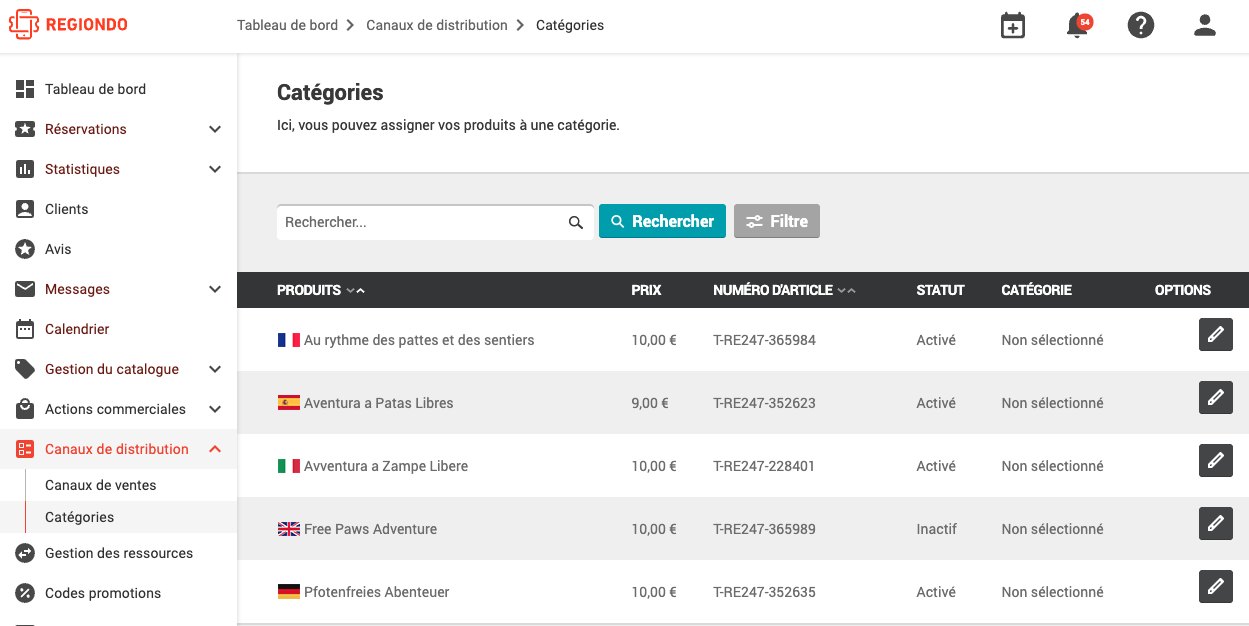Click the Clients sidebar icon
This screenshot has width=1249, height=626.
coord(25,209)
